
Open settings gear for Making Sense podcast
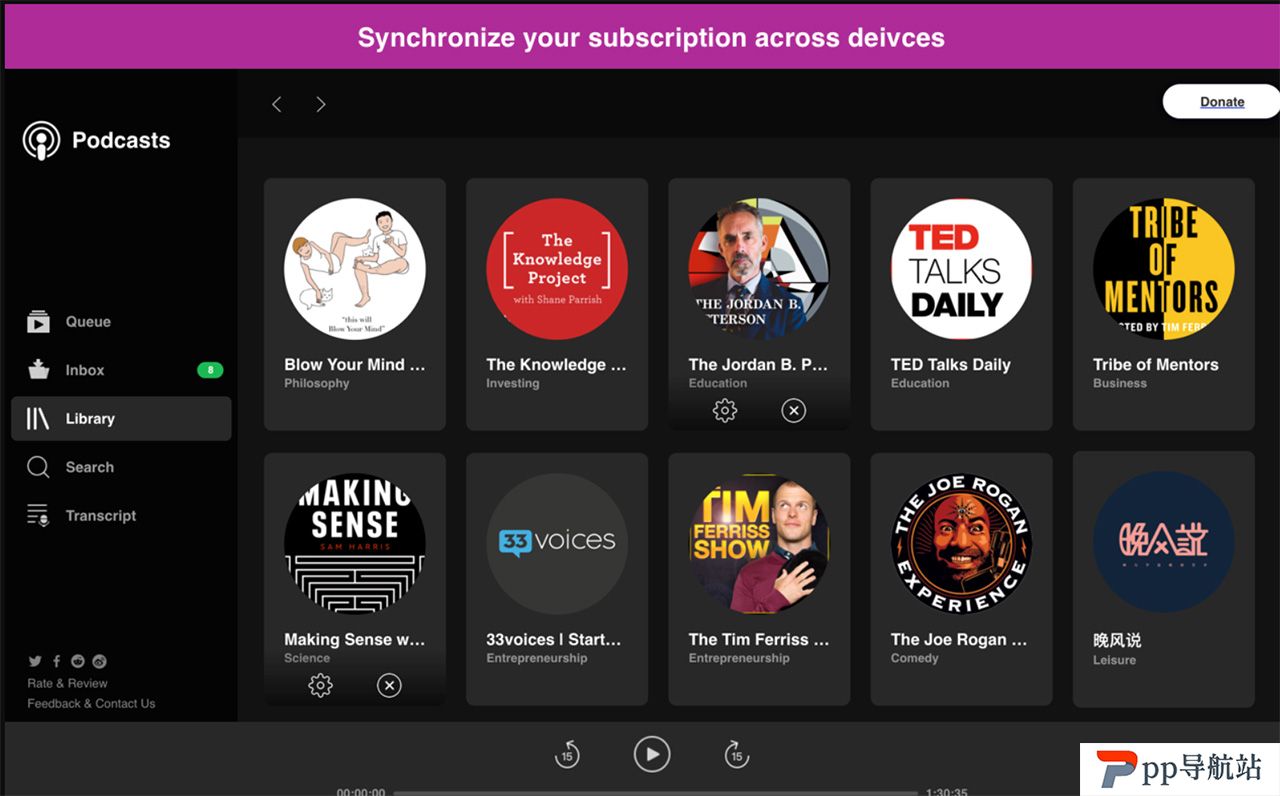click(320, 685)
